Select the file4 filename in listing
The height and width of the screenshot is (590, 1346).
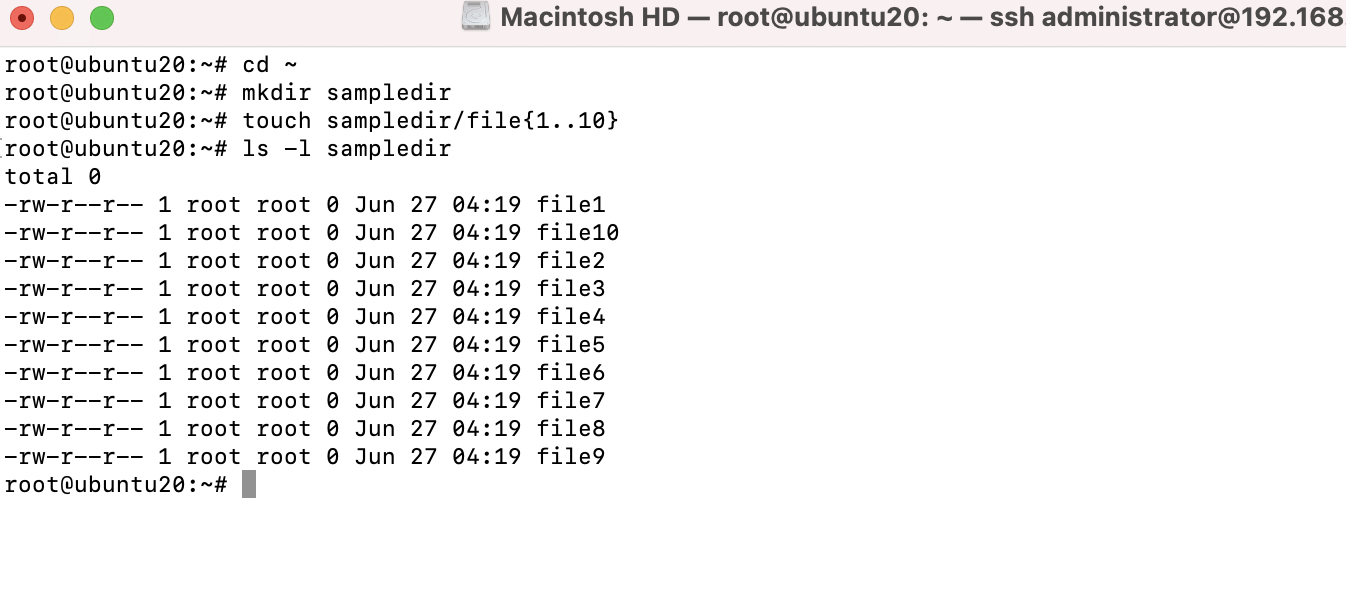pos(571,317)
